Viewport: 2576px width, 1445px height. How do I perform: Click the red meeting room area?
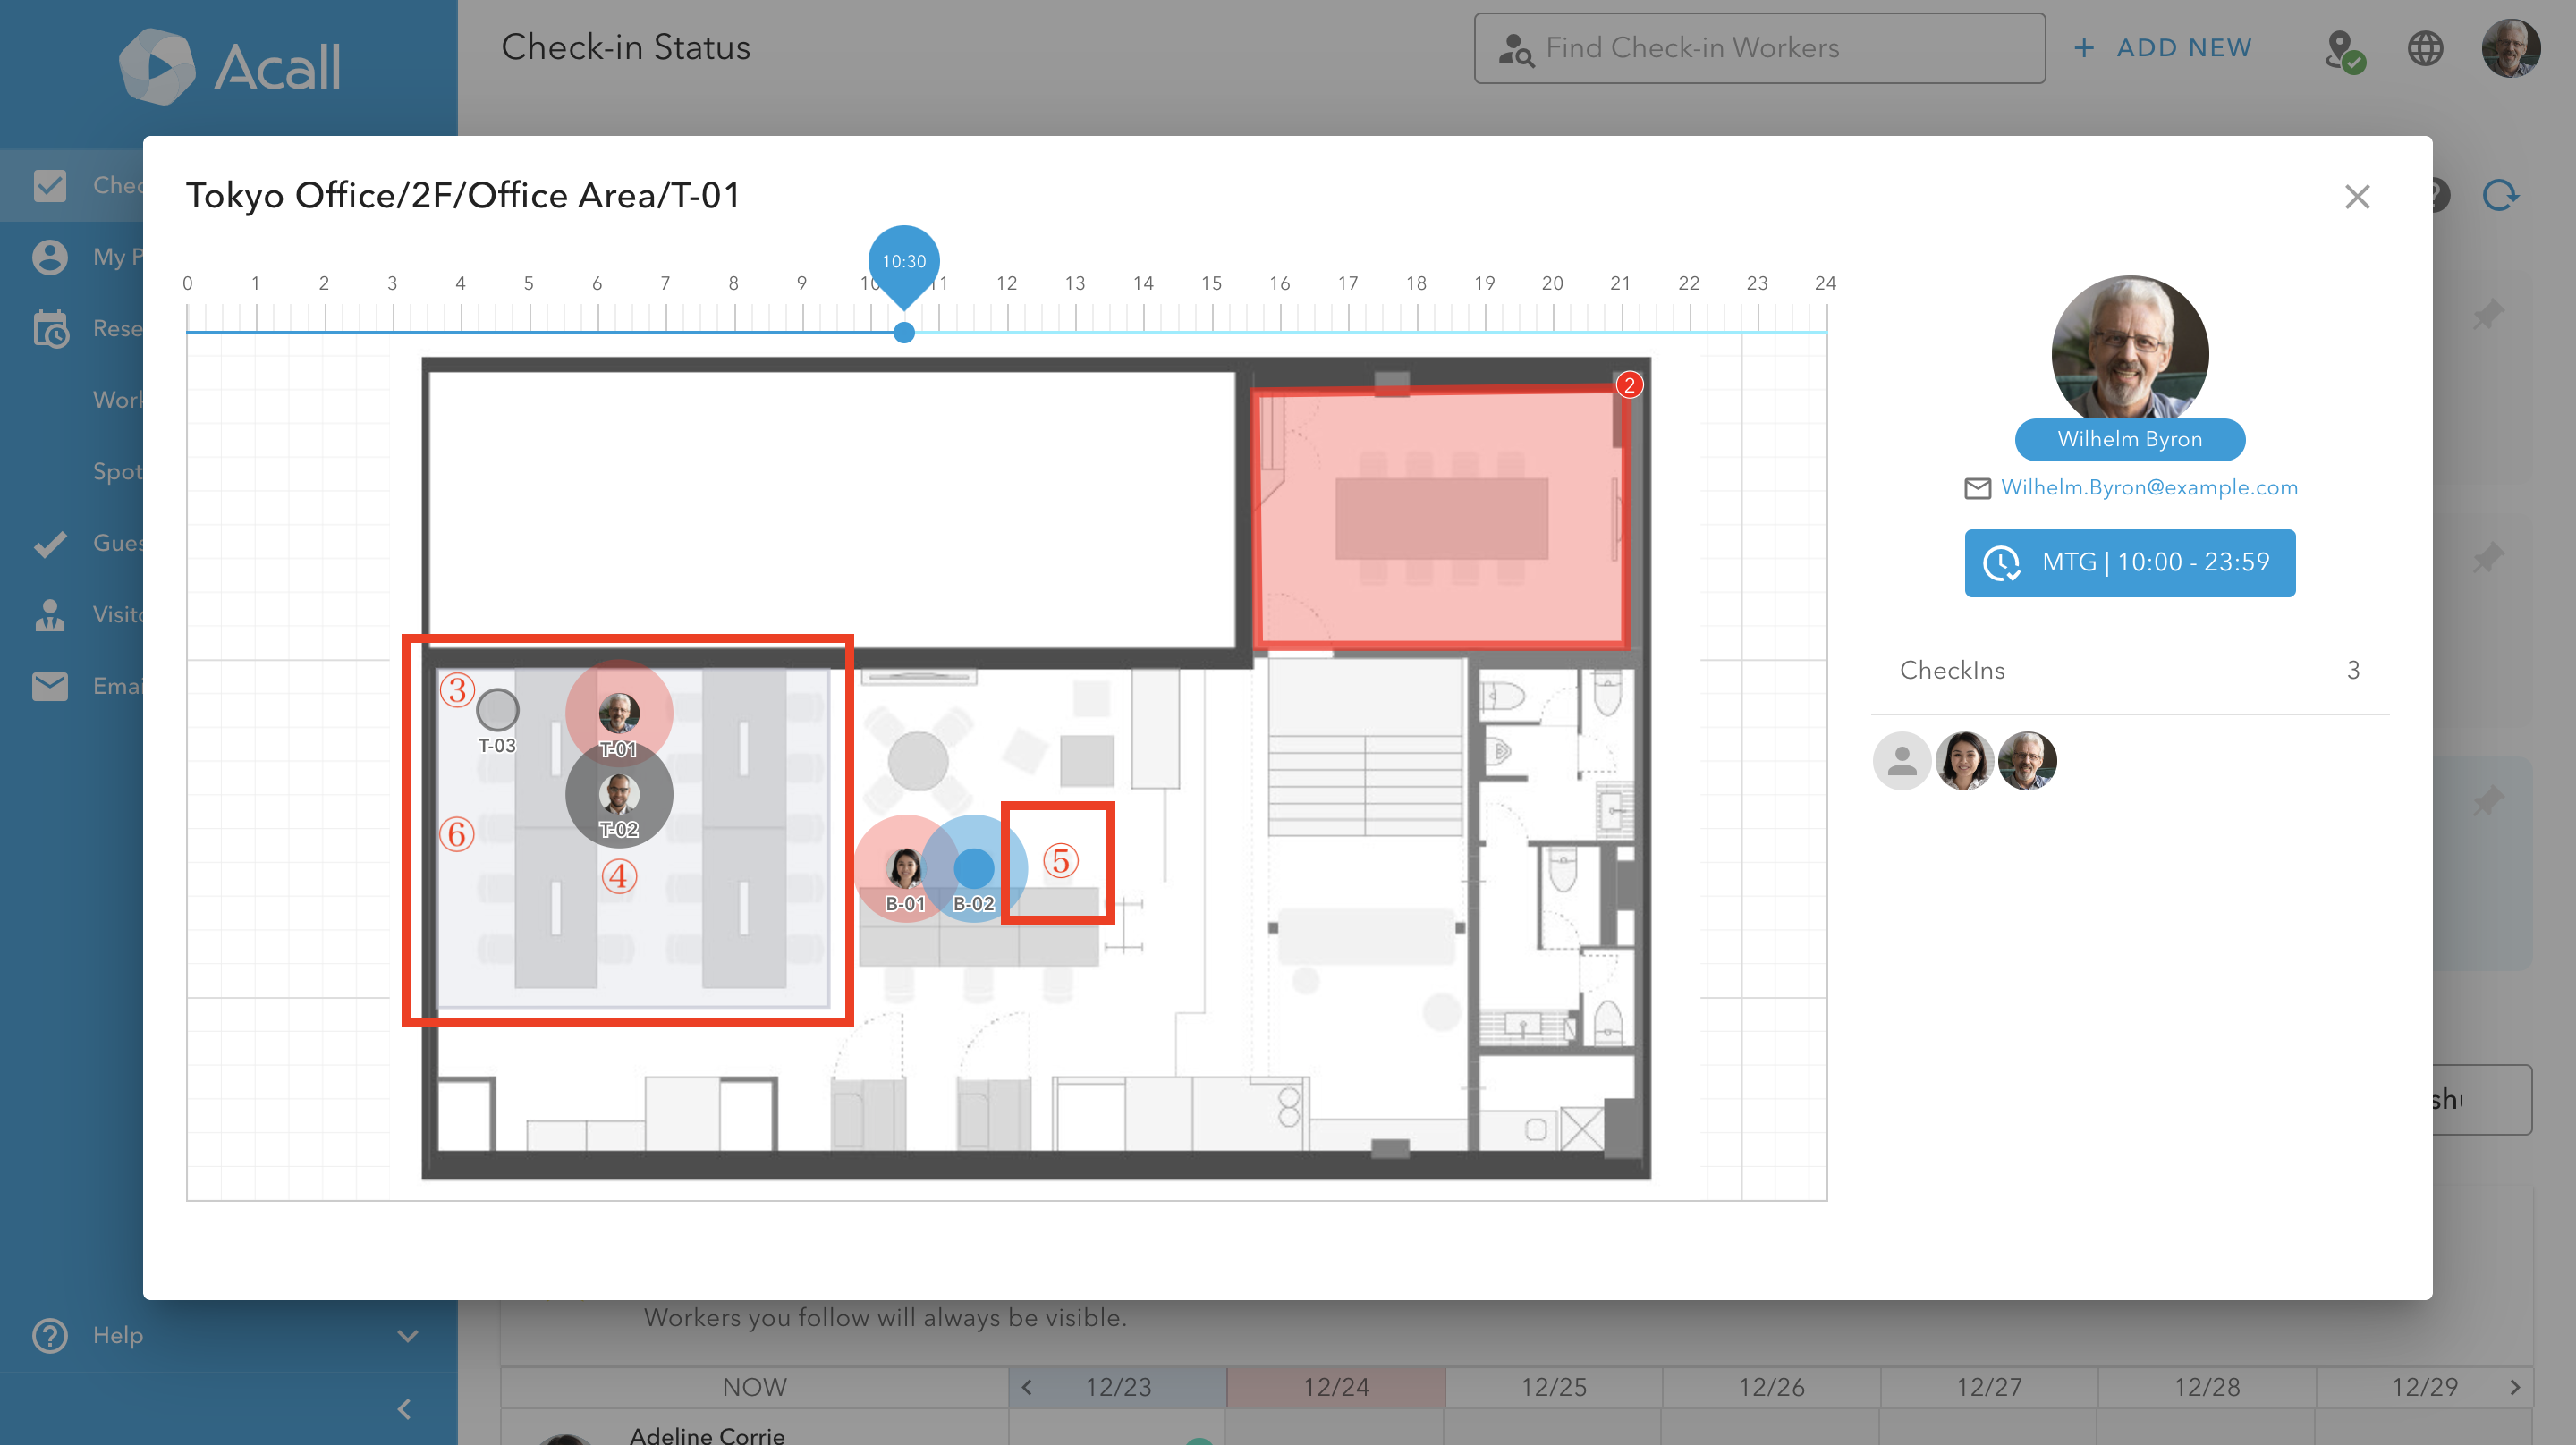(x=1440, y=517)
